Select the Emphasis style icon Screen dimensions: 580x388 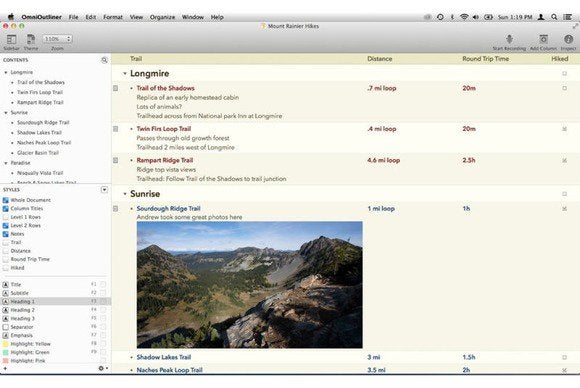pos(6,335)
